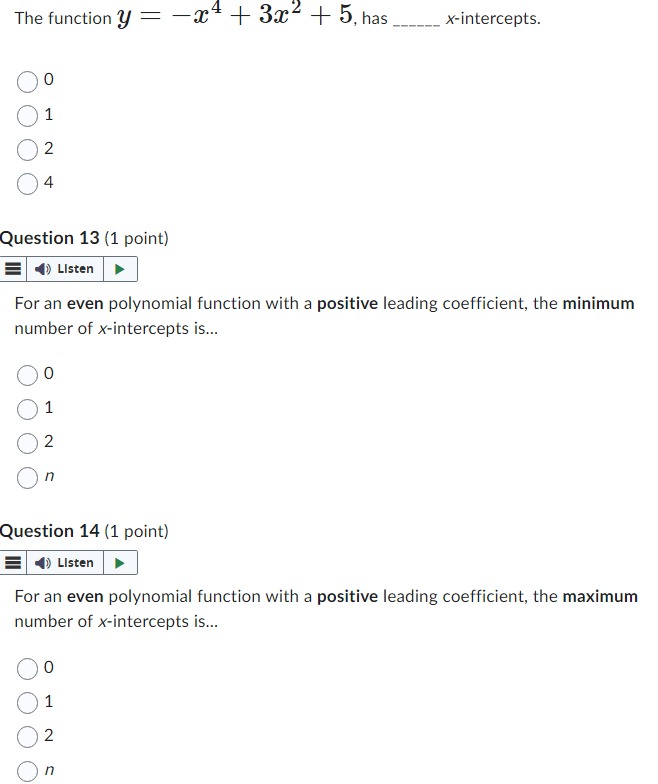Screen dimensions: 658x784
Task: Pick 2 for Question 14 maximum intercepts
Action: pos(28,736)
